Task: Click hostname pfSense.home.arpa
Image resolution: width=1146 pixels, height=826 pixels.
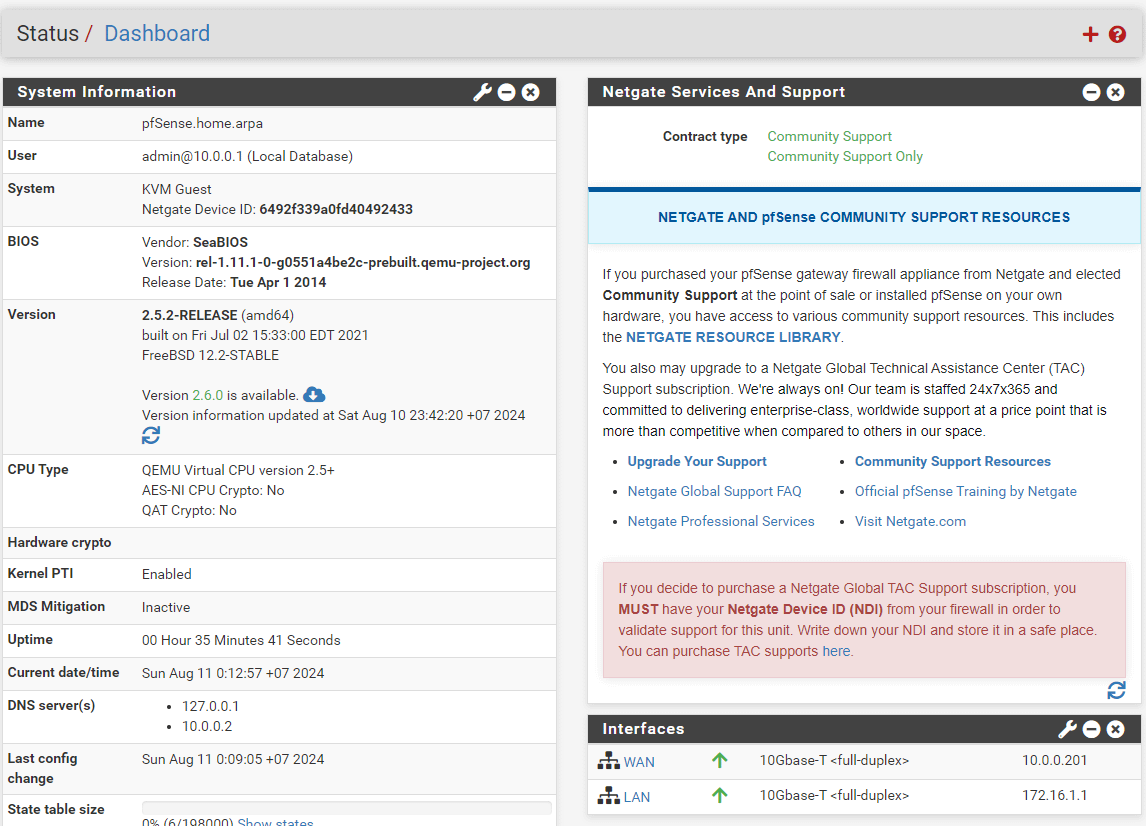Action: 202,124
